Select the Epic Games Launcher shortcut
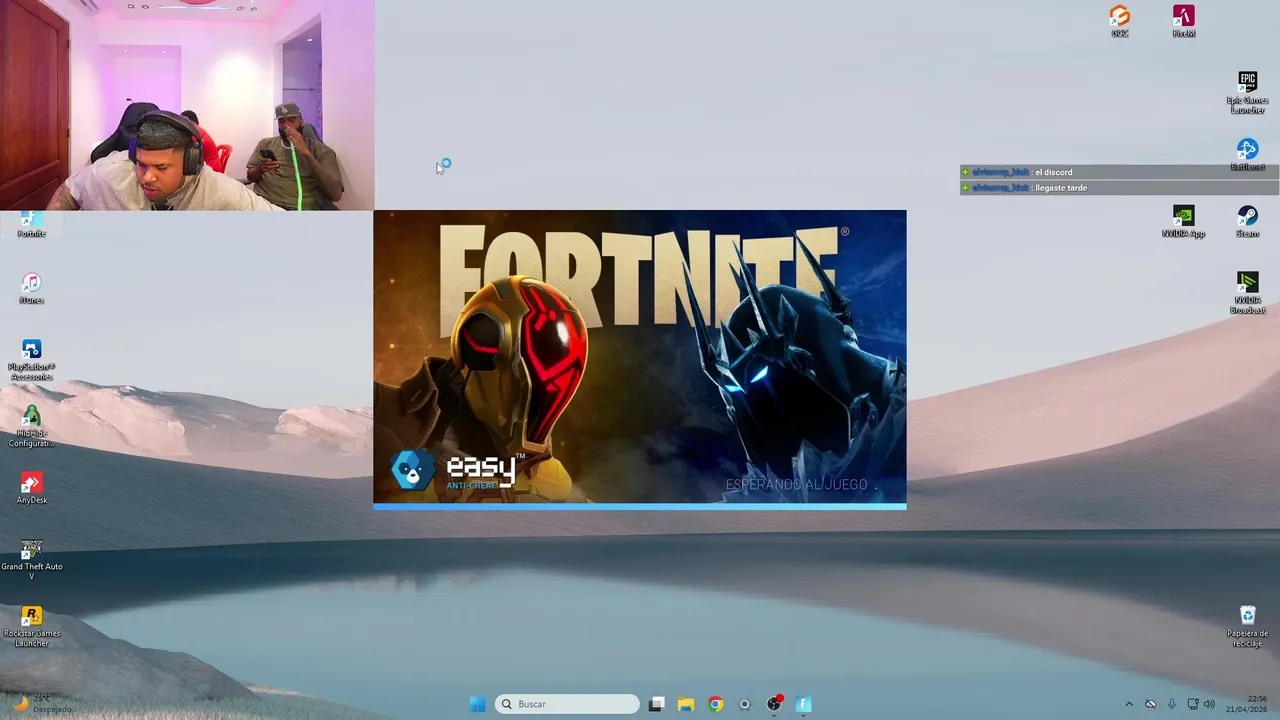Viewport: 1280px width, 720px height. pos(1247,92)
